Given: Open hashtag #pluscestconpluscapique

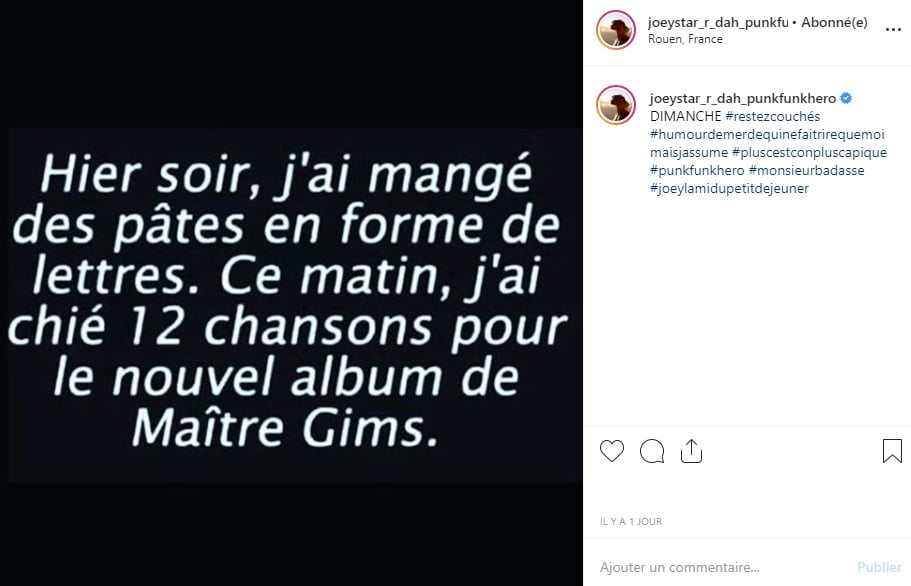Looking at the screenshot, I should [x=809, y=152].
